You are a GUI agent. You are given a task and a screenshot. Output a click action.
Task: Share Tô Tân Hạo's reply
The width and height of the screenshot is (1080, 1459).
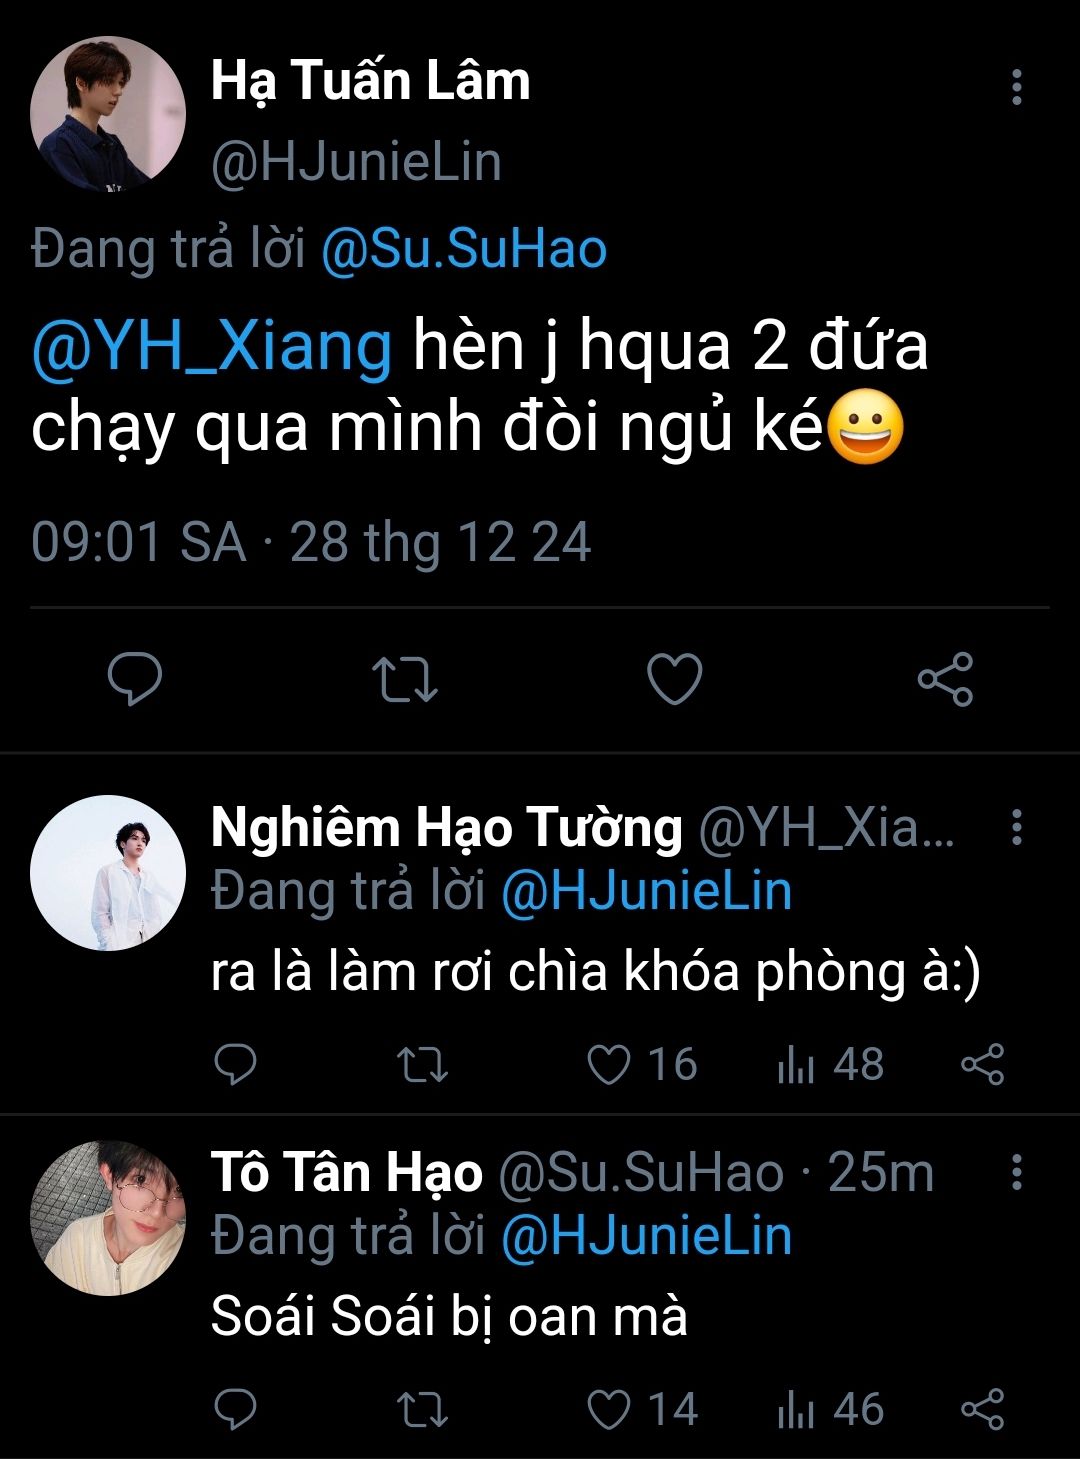point(982,1410)
